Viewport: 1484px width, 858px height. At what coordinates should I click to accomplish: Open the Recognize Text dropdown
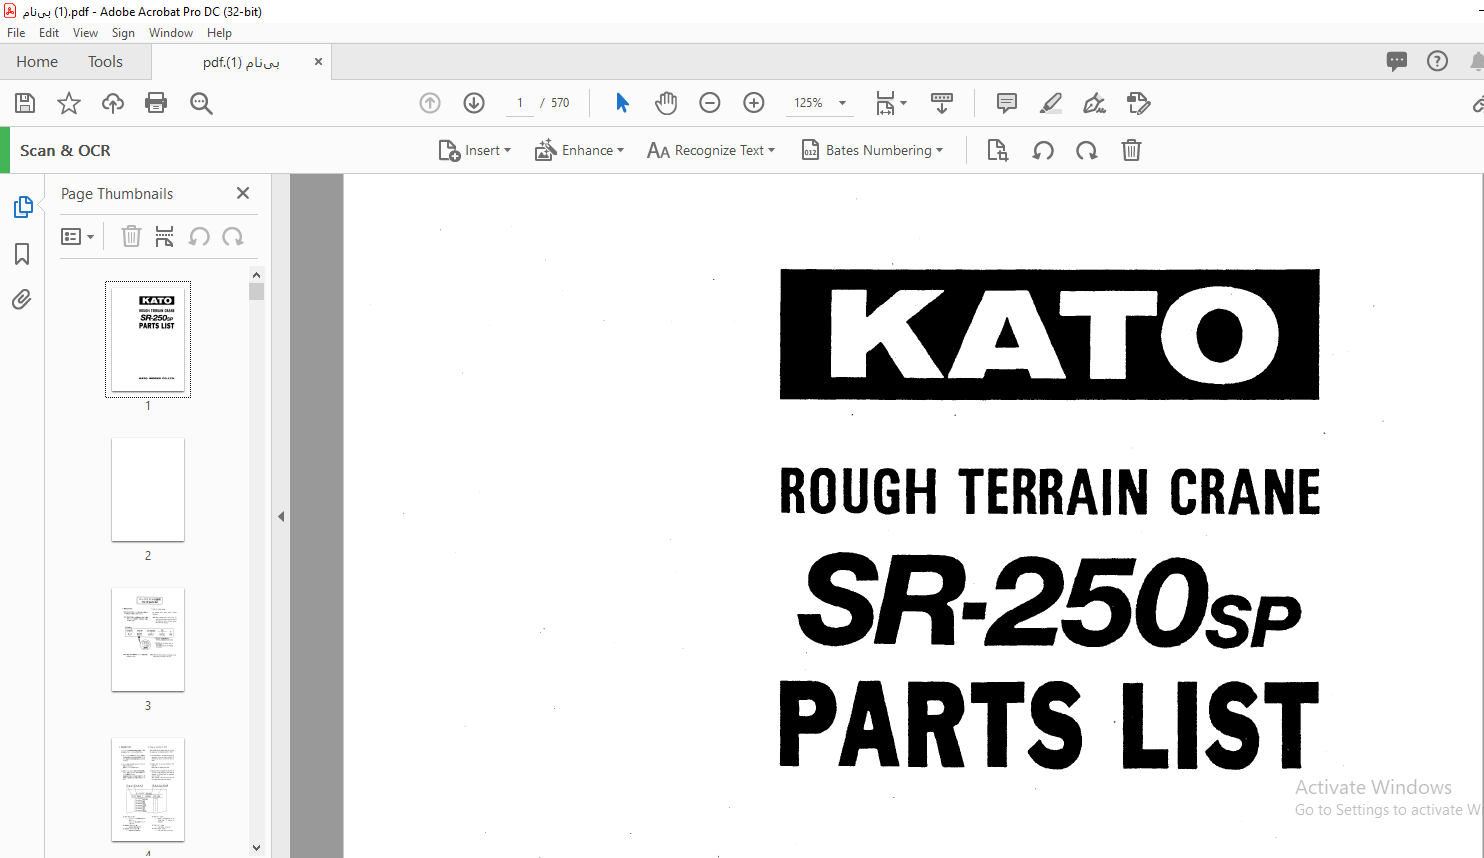tap(711, 150)
